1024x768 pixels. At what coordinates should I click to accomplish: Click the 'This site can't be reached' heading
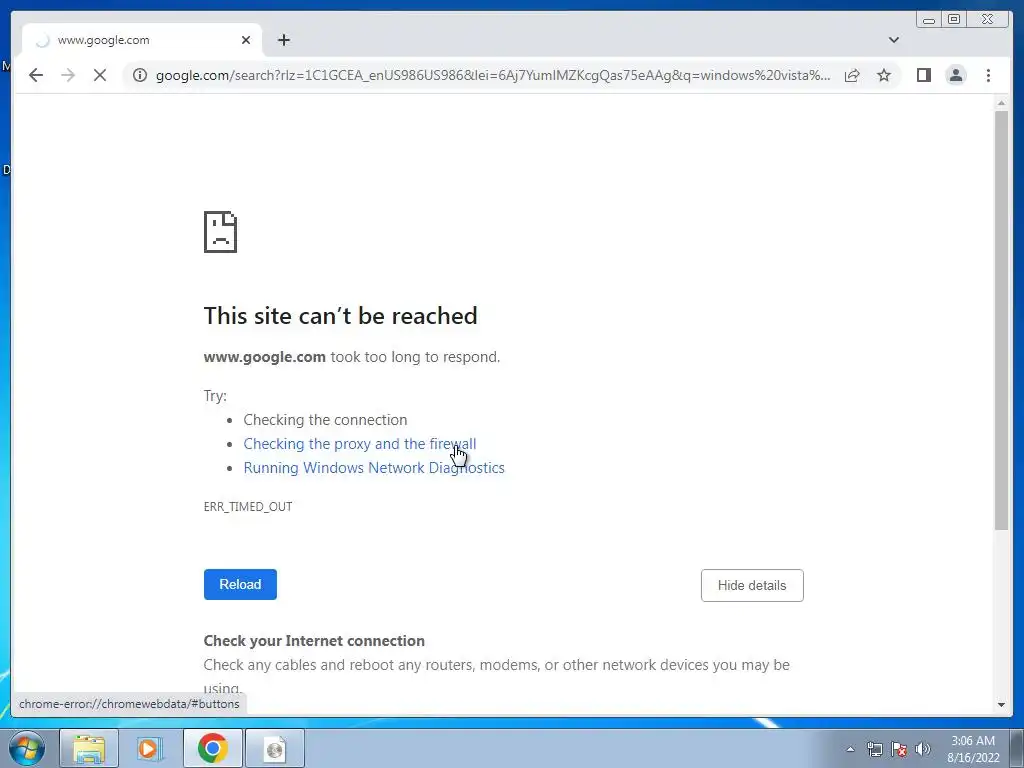[x=341, y=316]
